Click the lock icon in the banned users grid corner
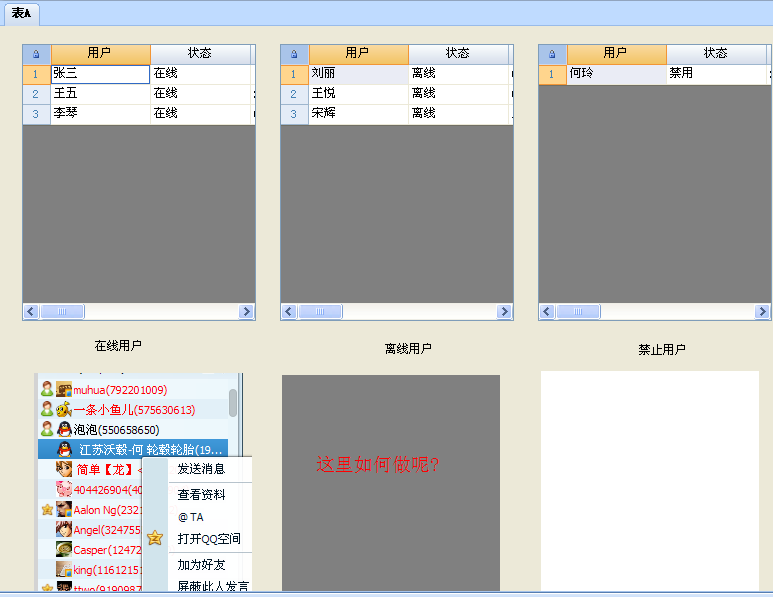This screenshot has width=773, height=597. [x=552, y=54]
